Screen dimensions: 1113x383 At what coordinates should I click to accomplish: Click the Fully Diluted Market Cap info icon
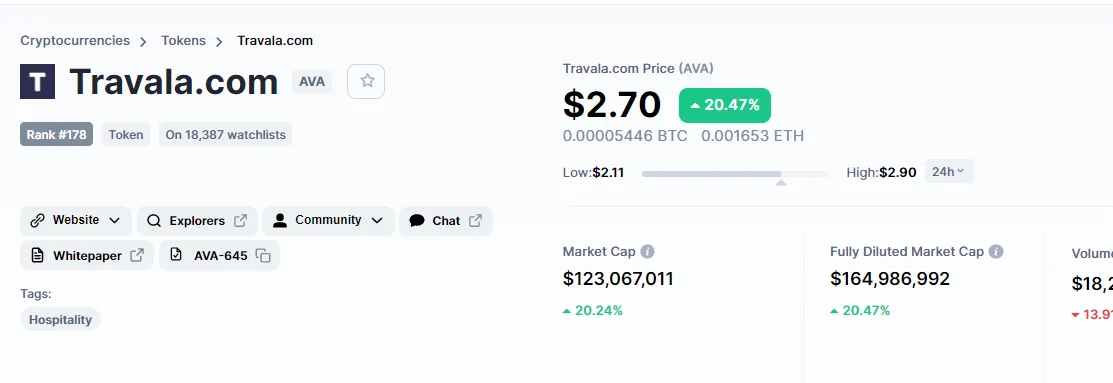point(996,252)
